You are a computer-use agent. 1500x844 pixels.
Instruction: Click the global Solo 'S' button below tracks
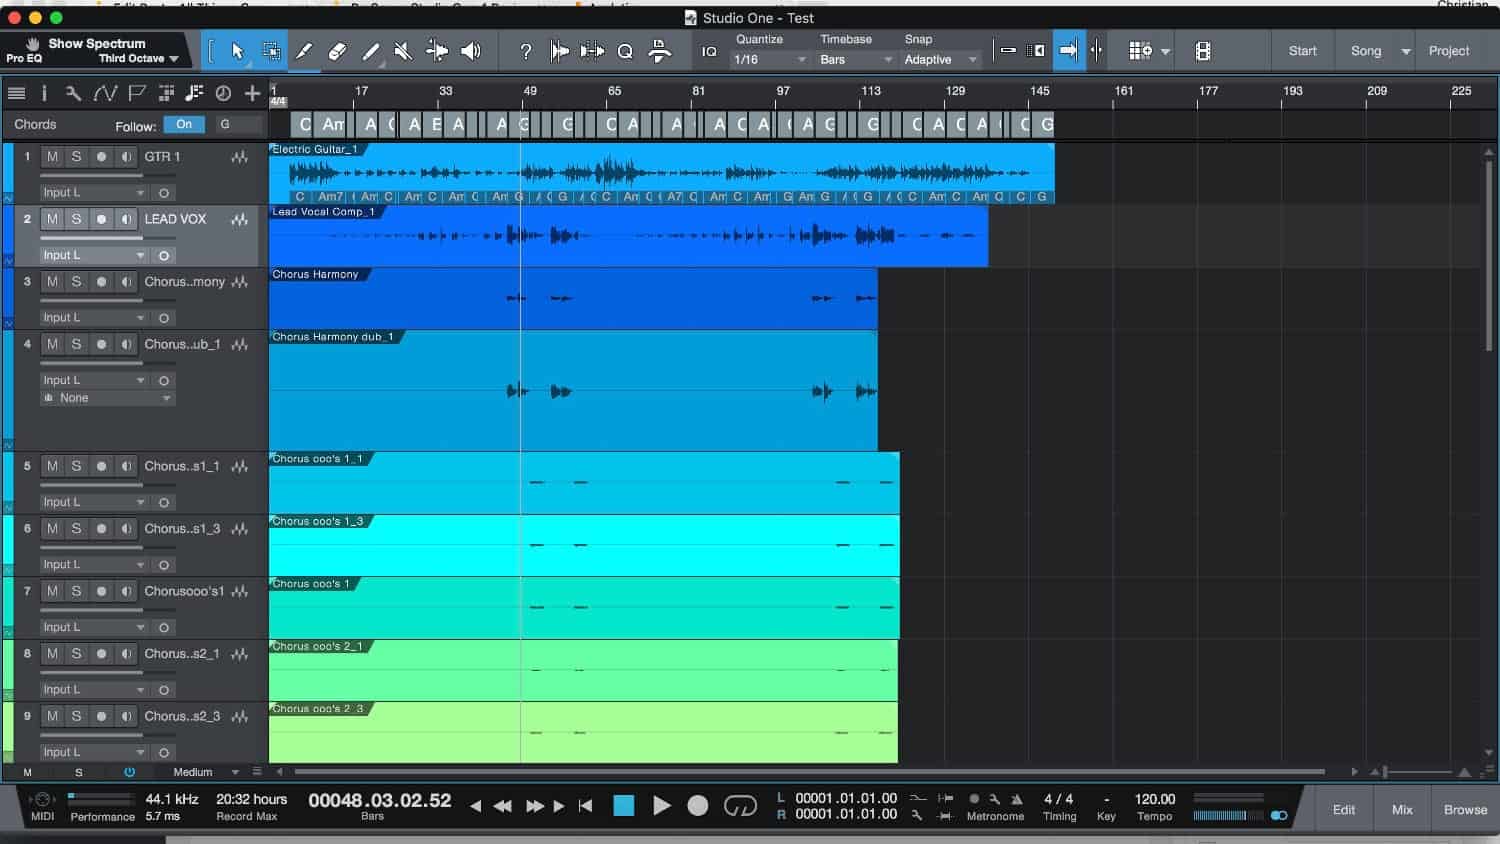tap(79, 772)
